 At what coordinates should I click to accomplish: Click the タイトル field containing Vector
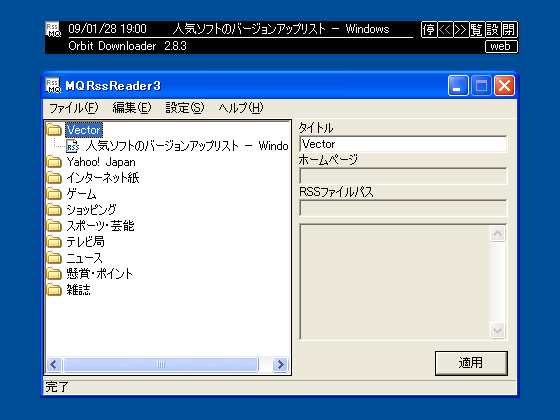coord(403,144)
